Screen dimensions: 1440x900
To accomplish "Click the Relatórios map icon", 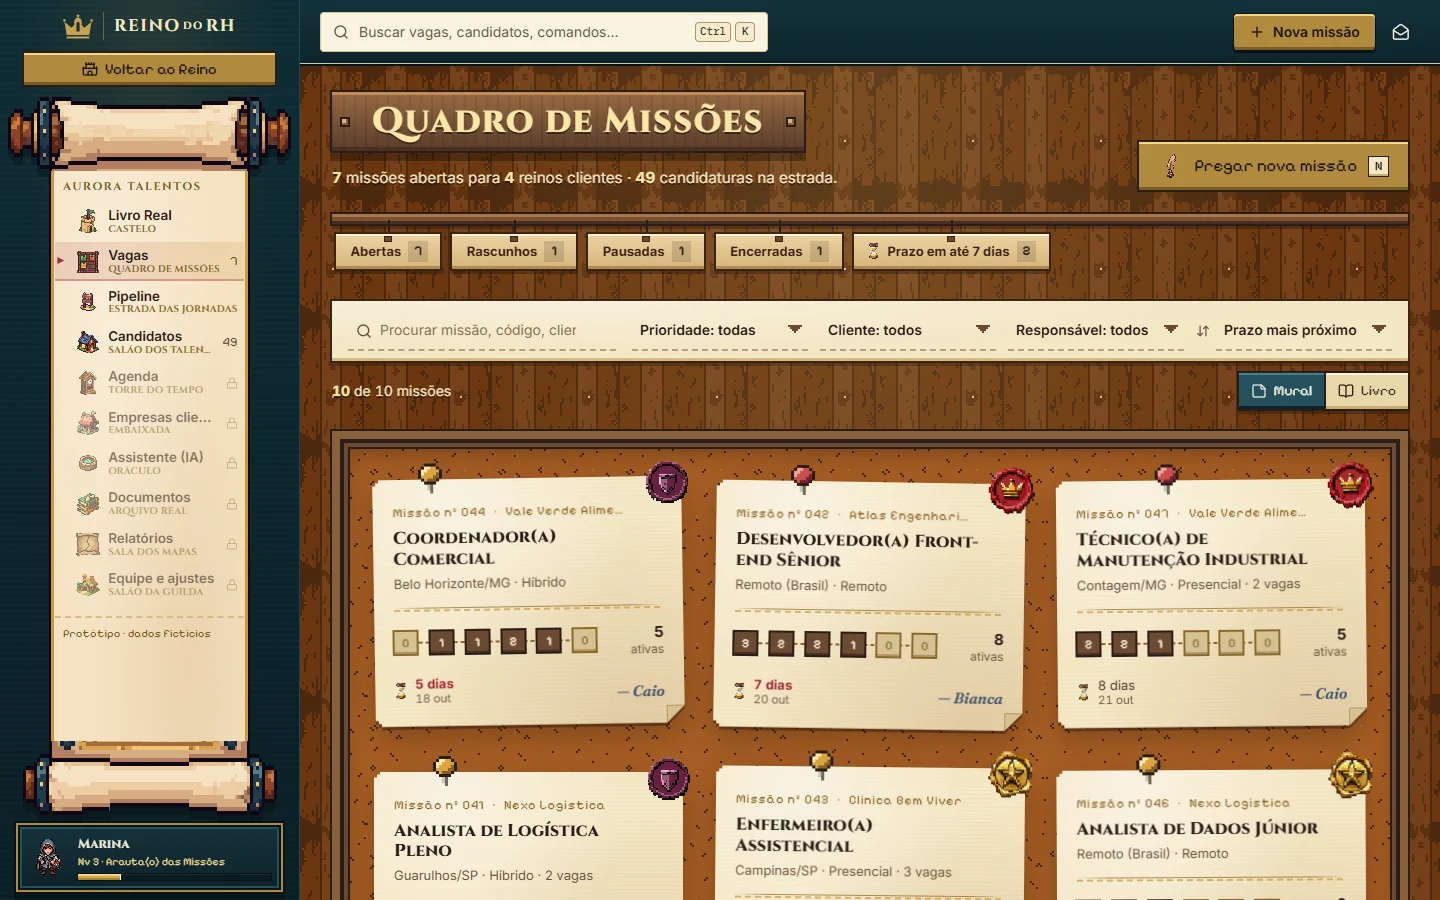I will pyautogui.click(x=88, y=544).
